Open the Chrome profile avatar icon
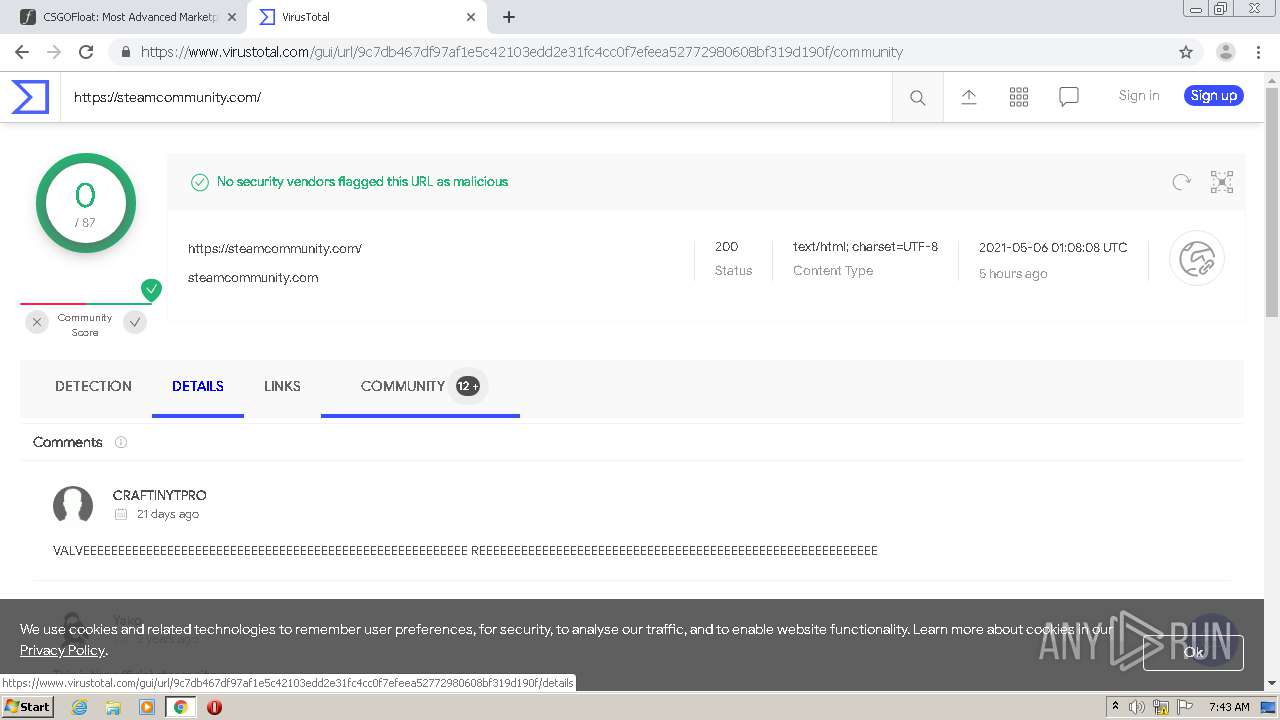This screenshot has width=1280, height=720. tap(1226, 52)
